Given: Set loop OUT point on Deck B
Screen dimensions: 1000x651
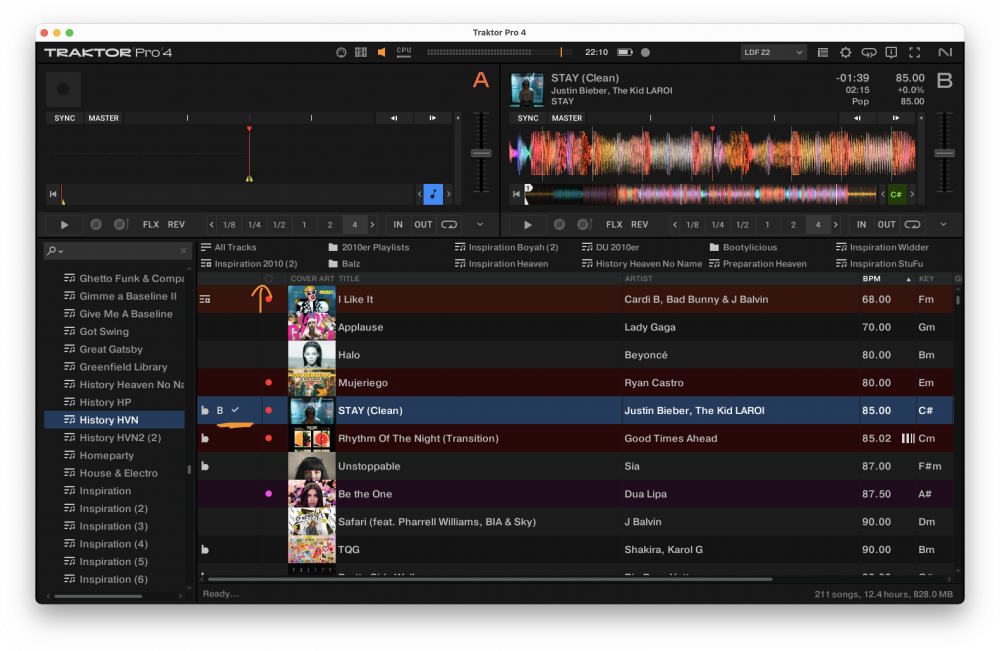Looking at the screenshot, I should [x=886, y=224].
